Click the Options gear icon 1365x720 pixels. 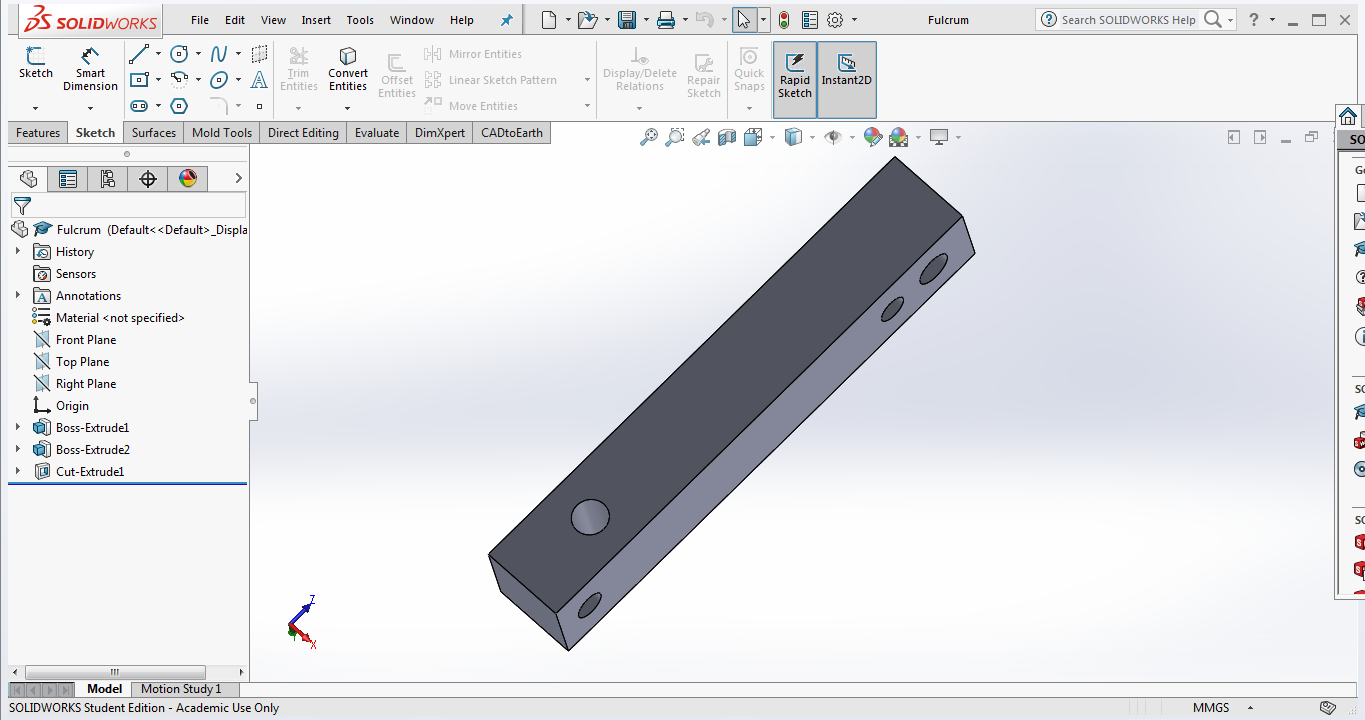pyautogui.click(x=835, y=20)
